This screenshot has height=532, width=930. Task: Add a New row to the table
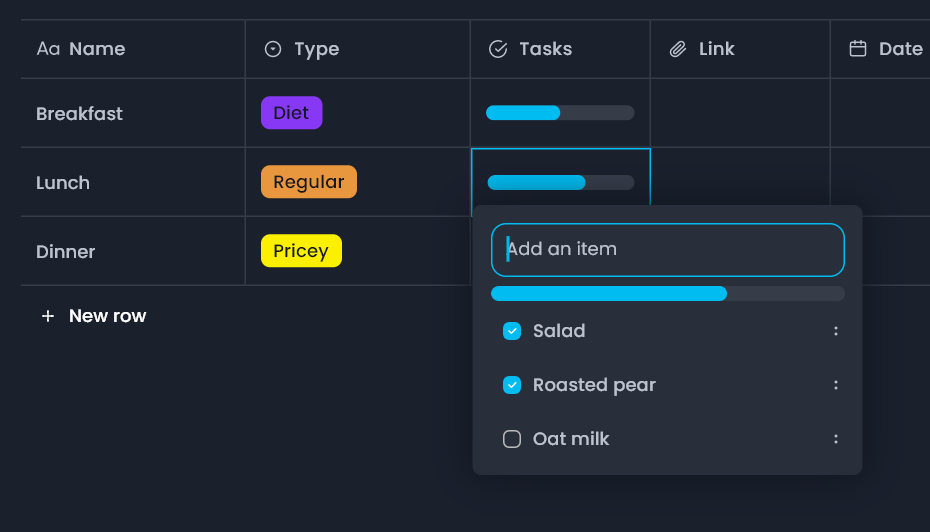(x=107, y=316)
